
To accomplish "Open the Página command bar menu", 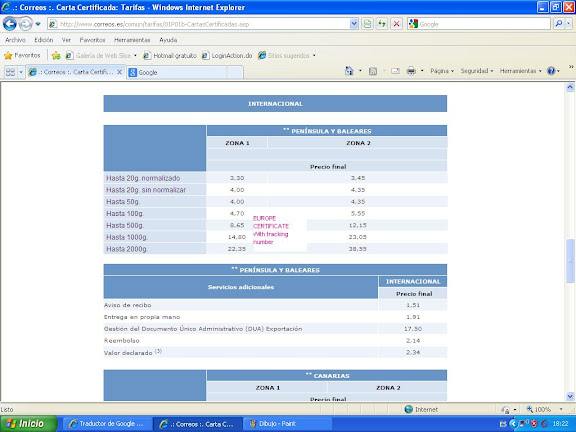I will point(442,71).
